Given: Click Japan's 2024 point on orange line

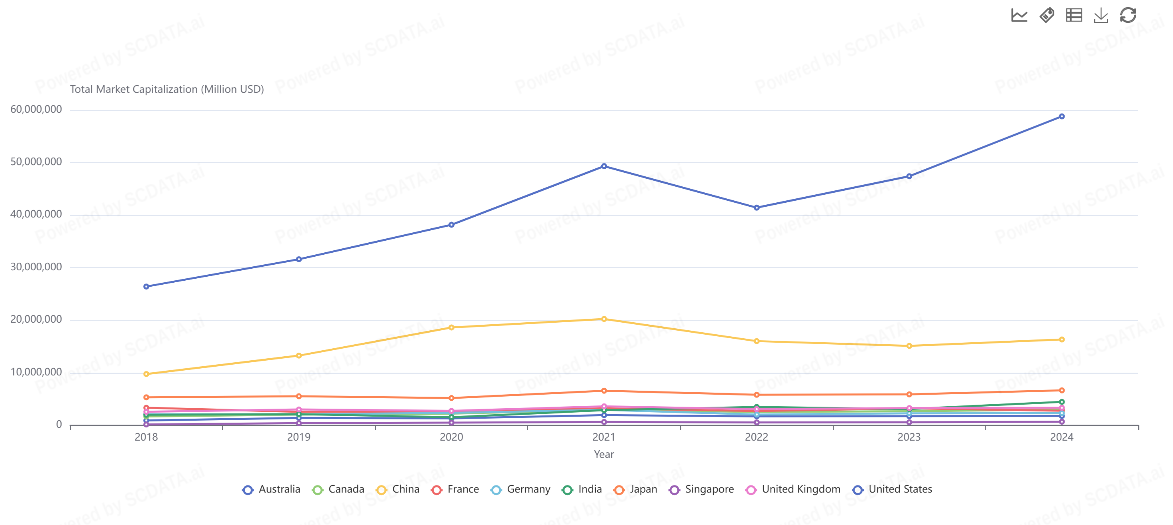Looking at the screenshot, I should click(1062, 391).
